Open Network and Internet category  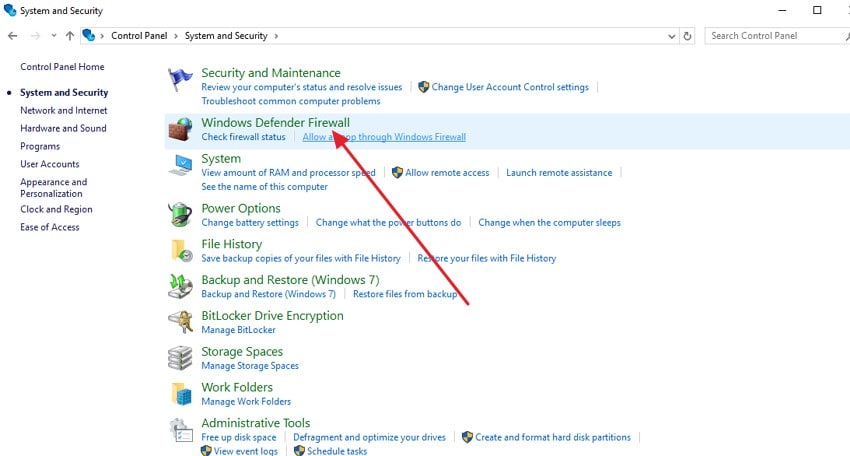tap(64, 111)
